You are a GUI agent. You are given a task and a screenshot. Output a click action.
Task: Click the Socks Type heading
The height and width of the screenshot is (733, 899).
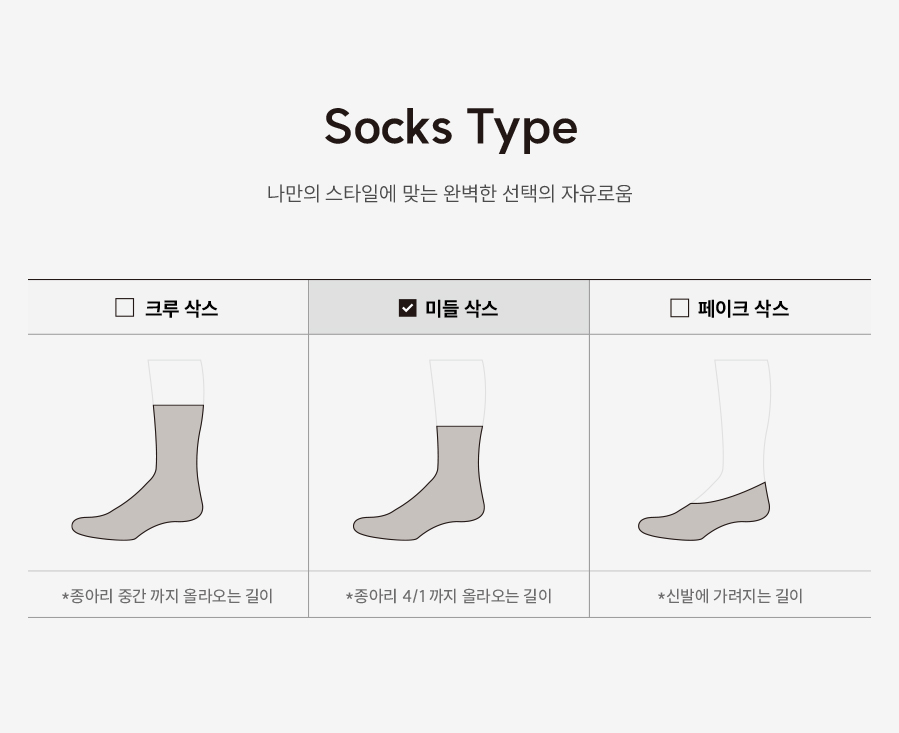451,128
